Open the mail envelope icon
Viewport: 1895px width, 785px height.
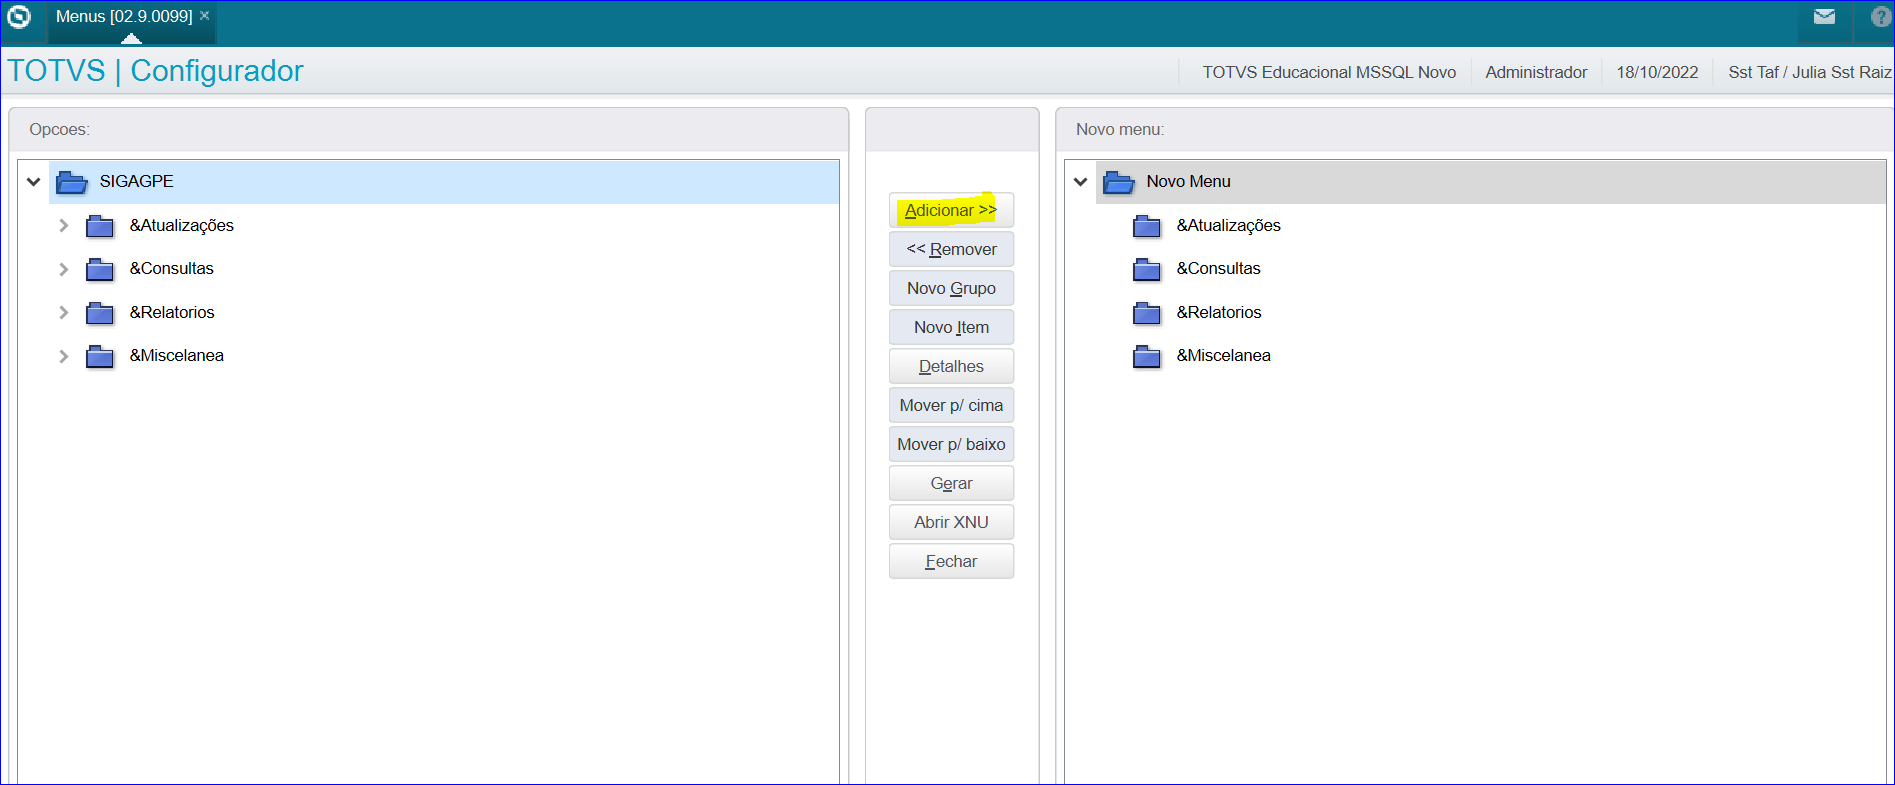coord(1824,17)
